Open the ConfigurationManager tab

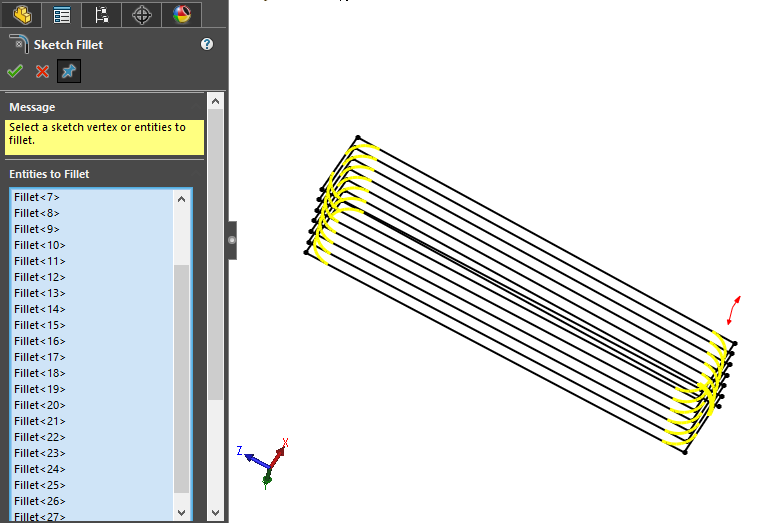[102, 14]
